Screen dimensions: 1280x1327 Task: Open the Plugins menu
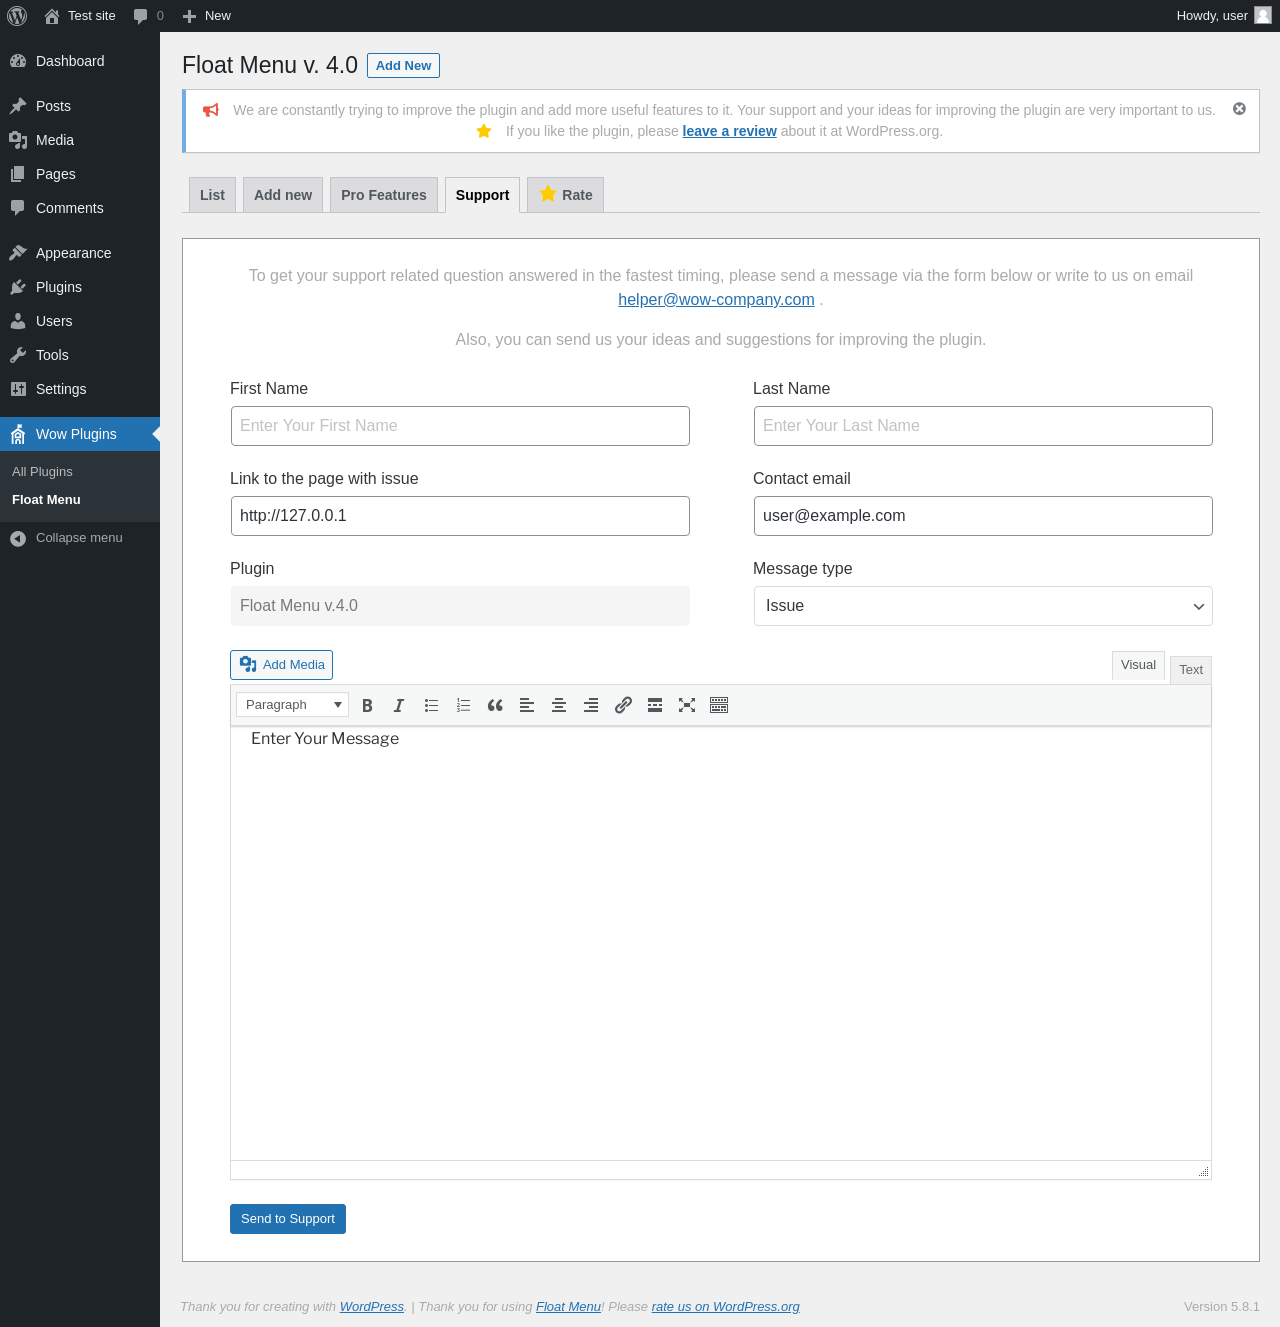(80, 287)
